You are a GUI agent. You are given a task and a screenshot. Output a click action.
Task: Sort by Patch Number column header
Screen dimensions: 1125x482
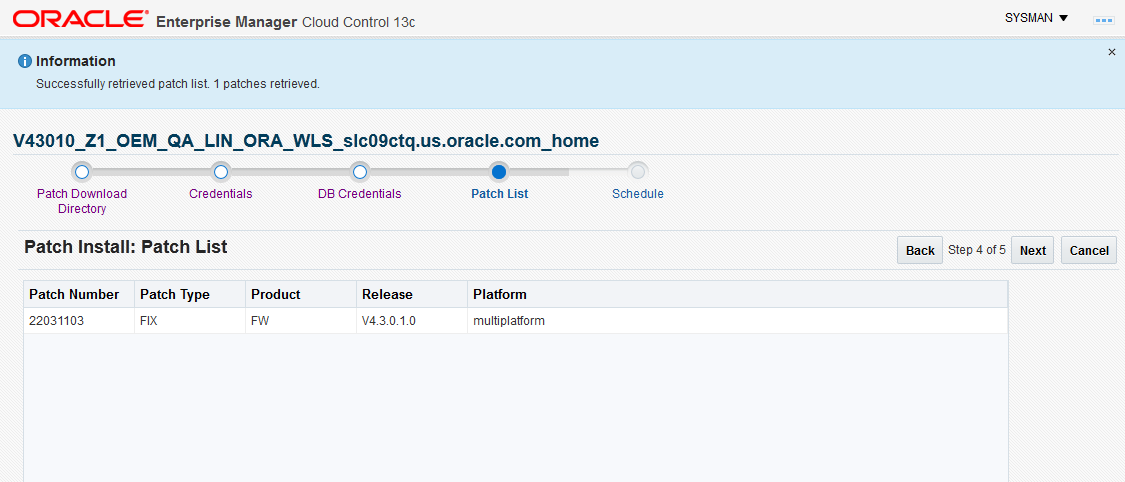point(79,295)
